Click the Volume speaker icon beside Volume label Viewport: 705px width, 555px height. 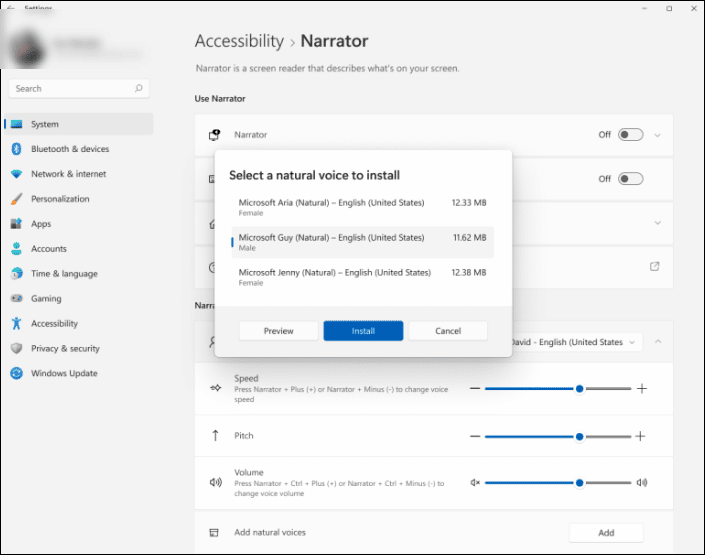(x=215, y=482)
